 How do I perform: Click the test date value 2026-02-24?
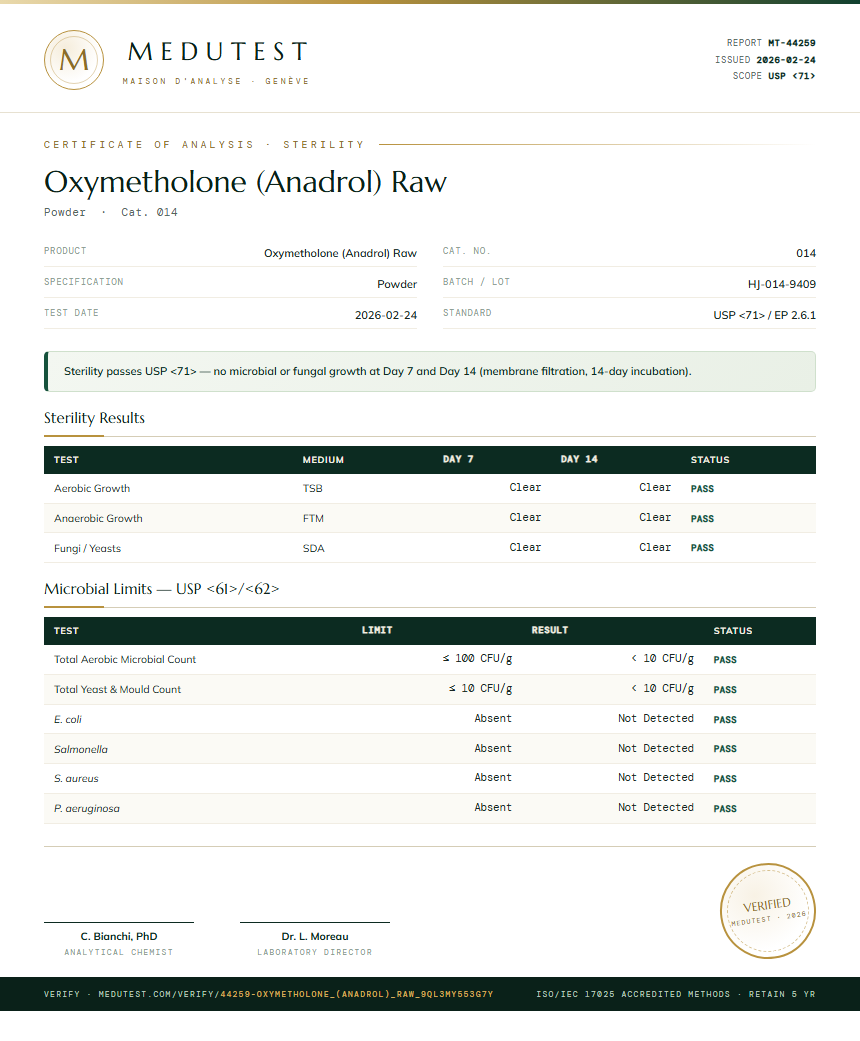click(x=386, y=315)
